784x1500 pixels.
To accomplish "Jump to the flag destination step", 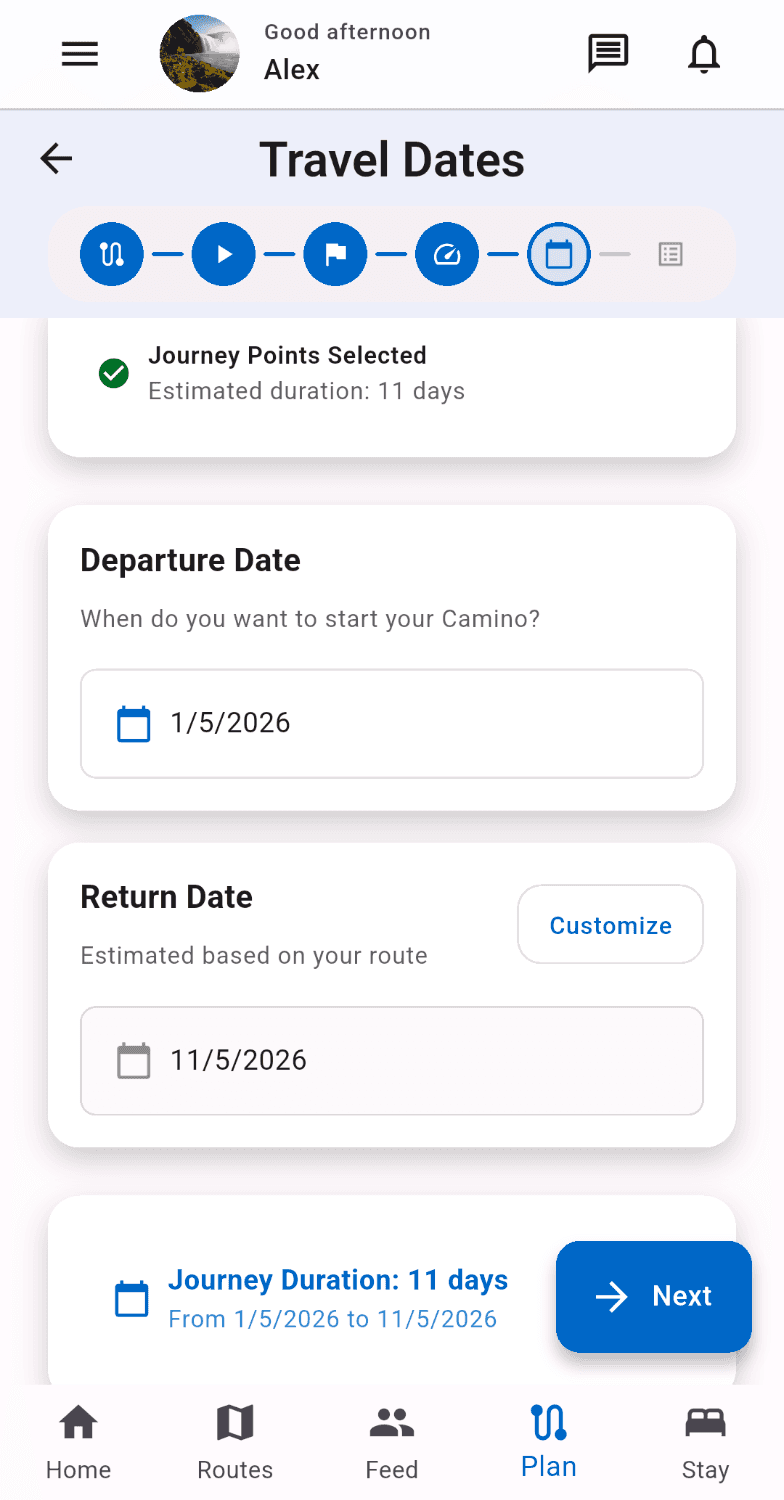I will click(x=336, y=254).
